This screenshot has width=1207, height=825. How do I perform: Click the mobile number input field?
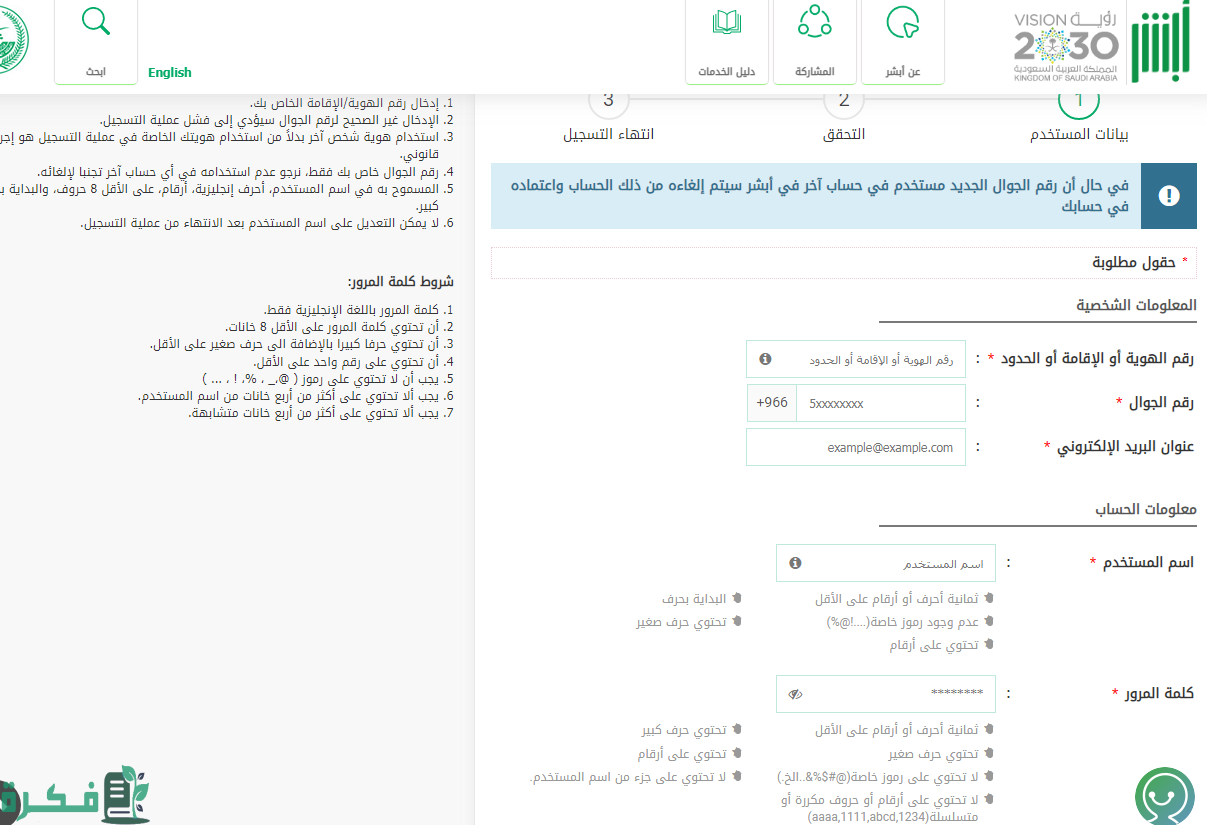(x=880, y=403)
